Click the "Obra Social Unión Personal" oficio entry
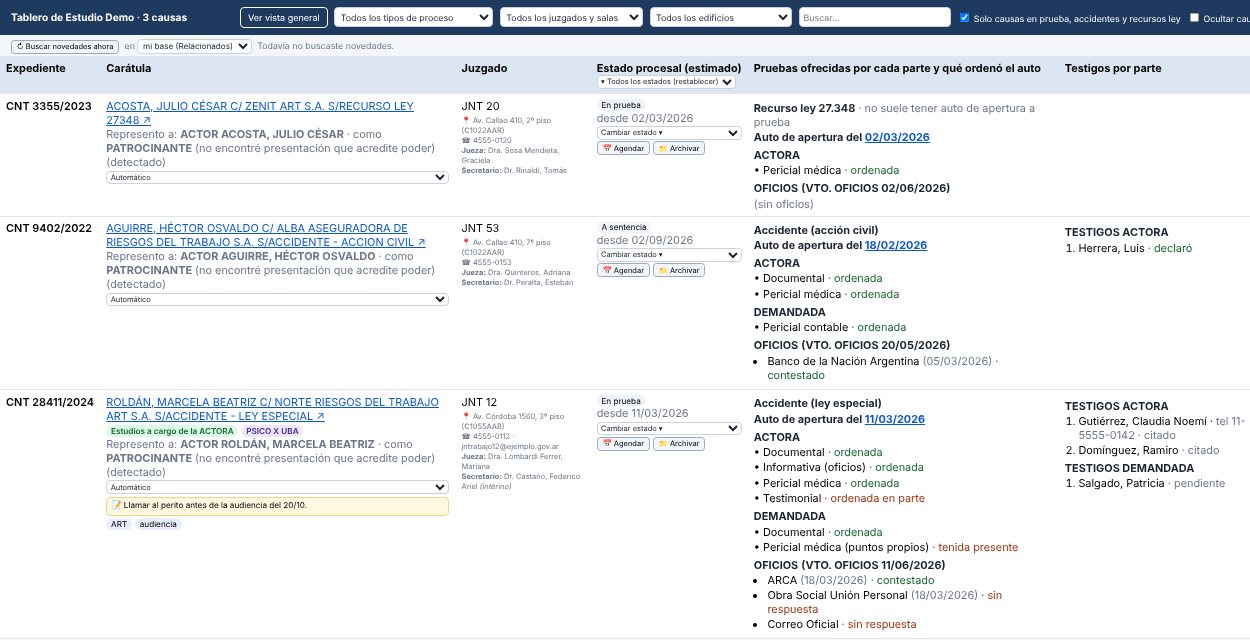The width and height of the screenshot is (1250, 640). (x=837, y=595)
